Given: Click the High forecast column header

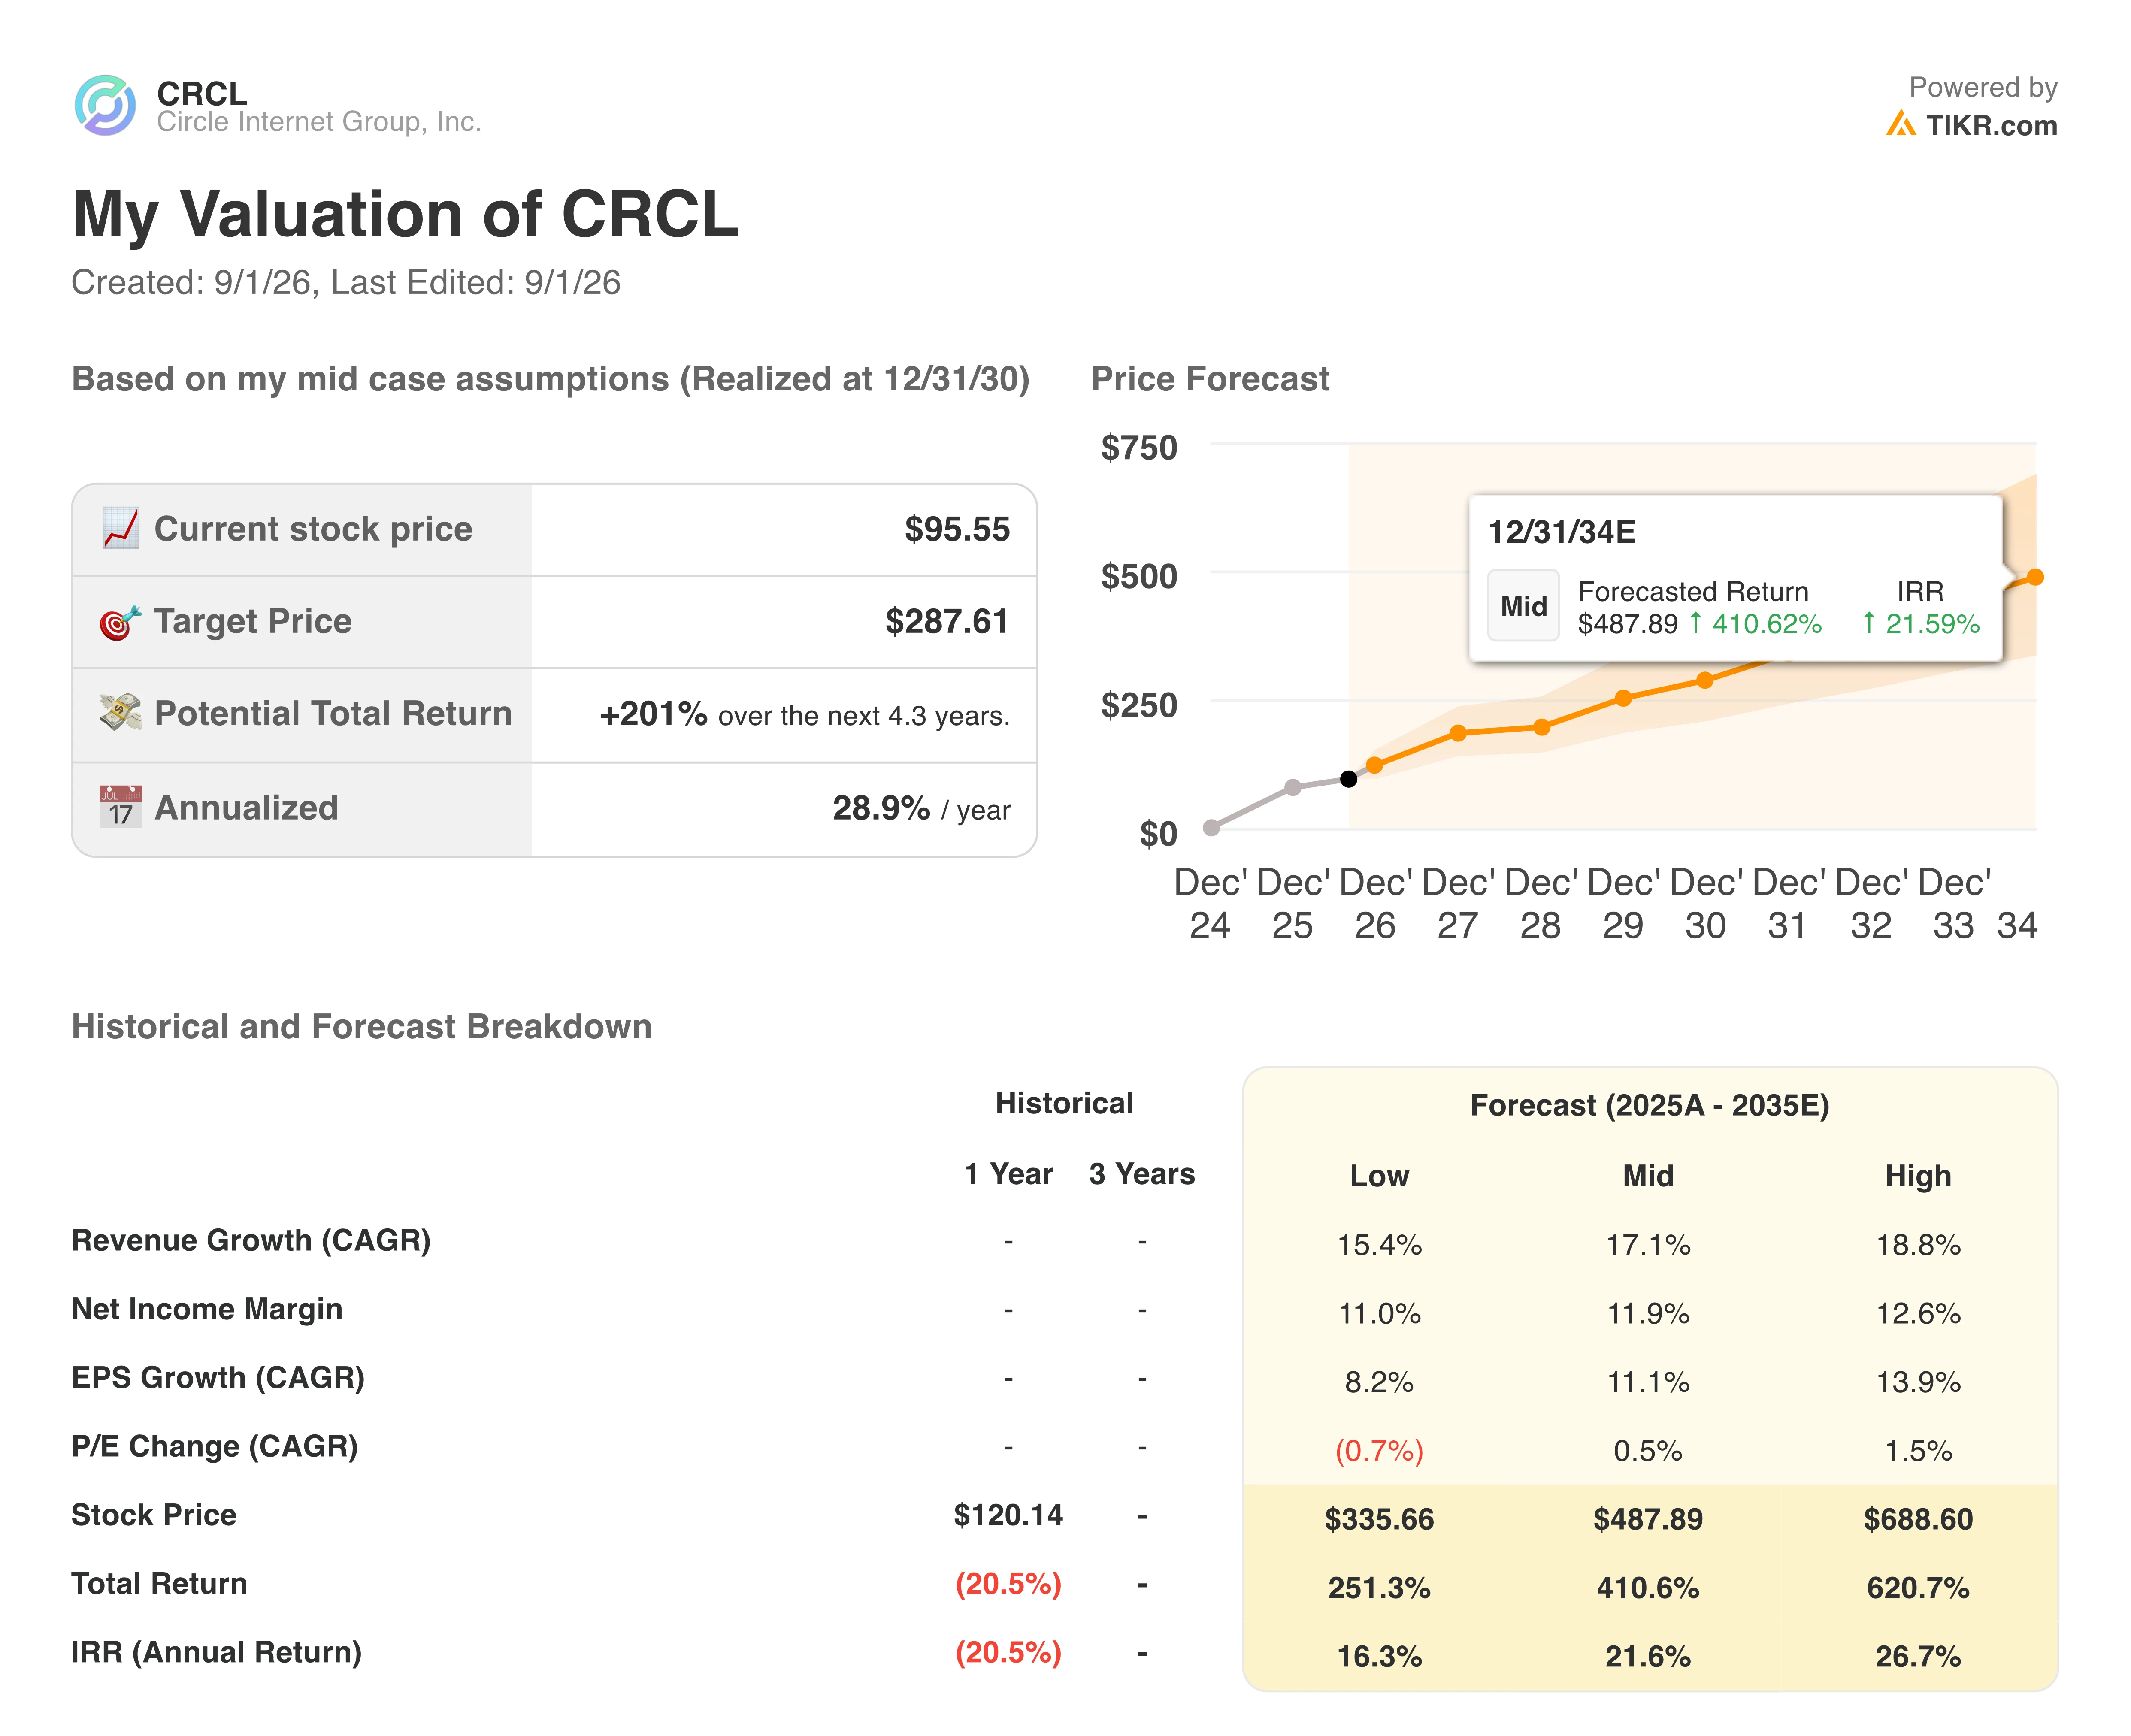Looking at the screenshot, I should (x=1918, y=1176).
